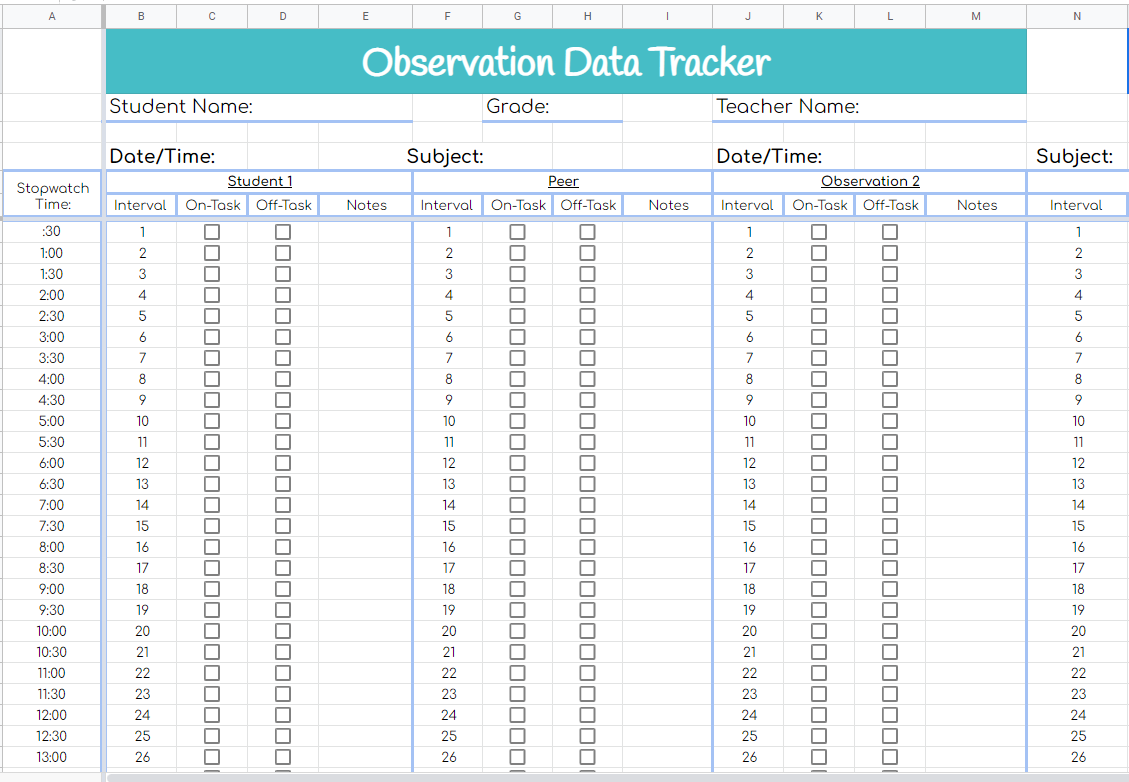Viewport: 1129px width, 782px height.
Task: Select Peer interval number 18
Action: (x=448, y=589)
